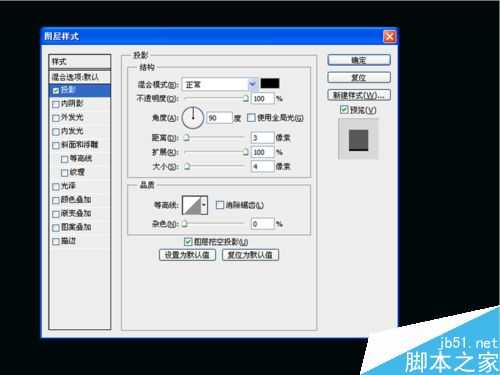Click the 扩展 value field showing 100
This screenshot has width=500, height=375.
[262, 152]
